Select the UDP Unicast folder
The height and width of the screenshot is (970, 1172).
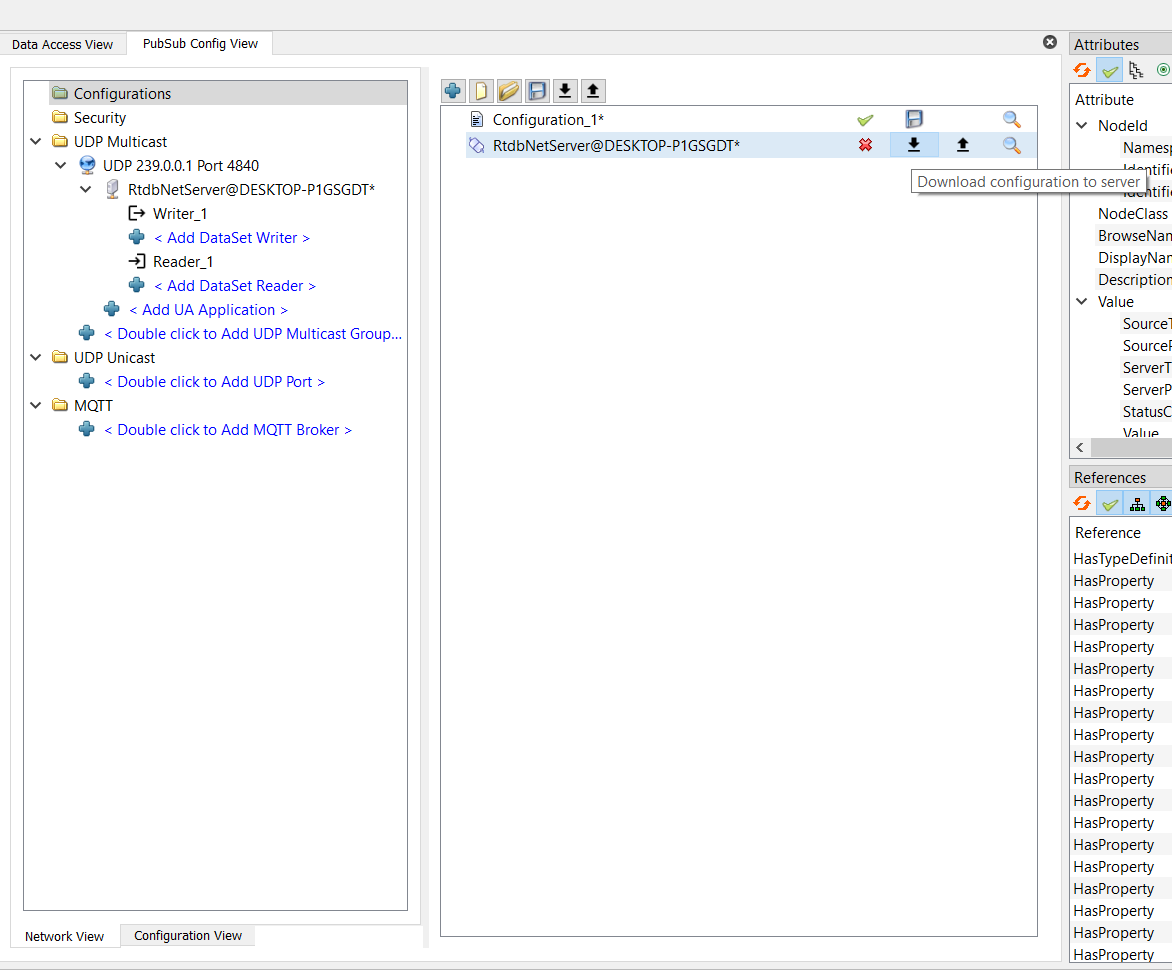(x=114, y=357)
